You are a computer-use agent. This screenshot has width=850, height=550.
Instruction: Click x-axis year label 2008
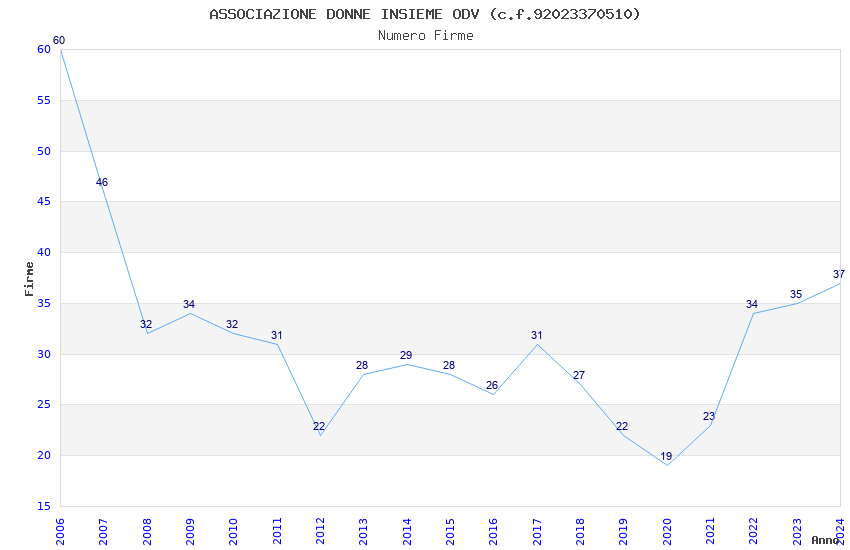click(x=147, y=531)
